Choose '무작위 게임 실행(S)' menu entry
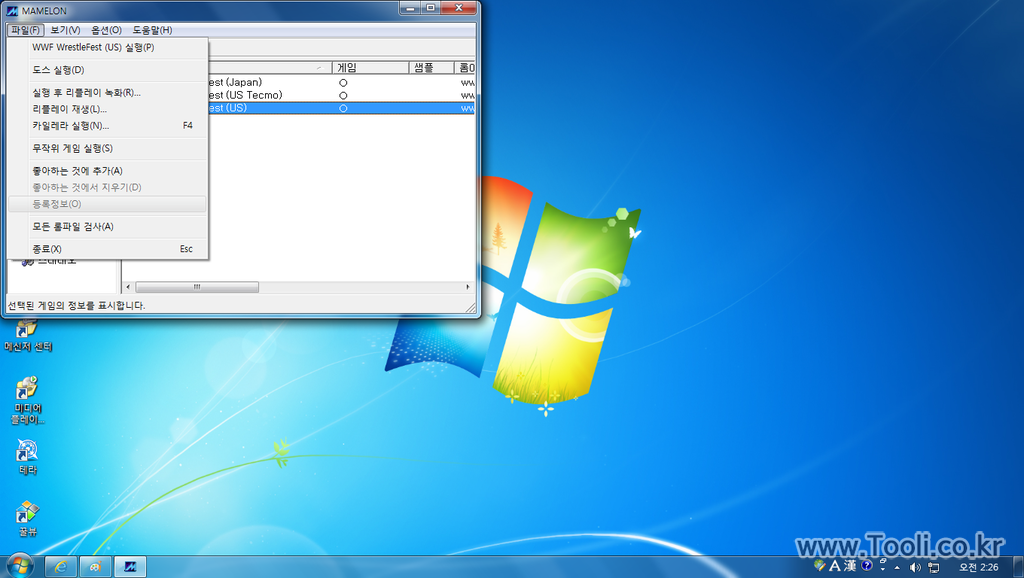This screenshot has width=1024, height=578. pyautogui.click(x=108, y=148)
